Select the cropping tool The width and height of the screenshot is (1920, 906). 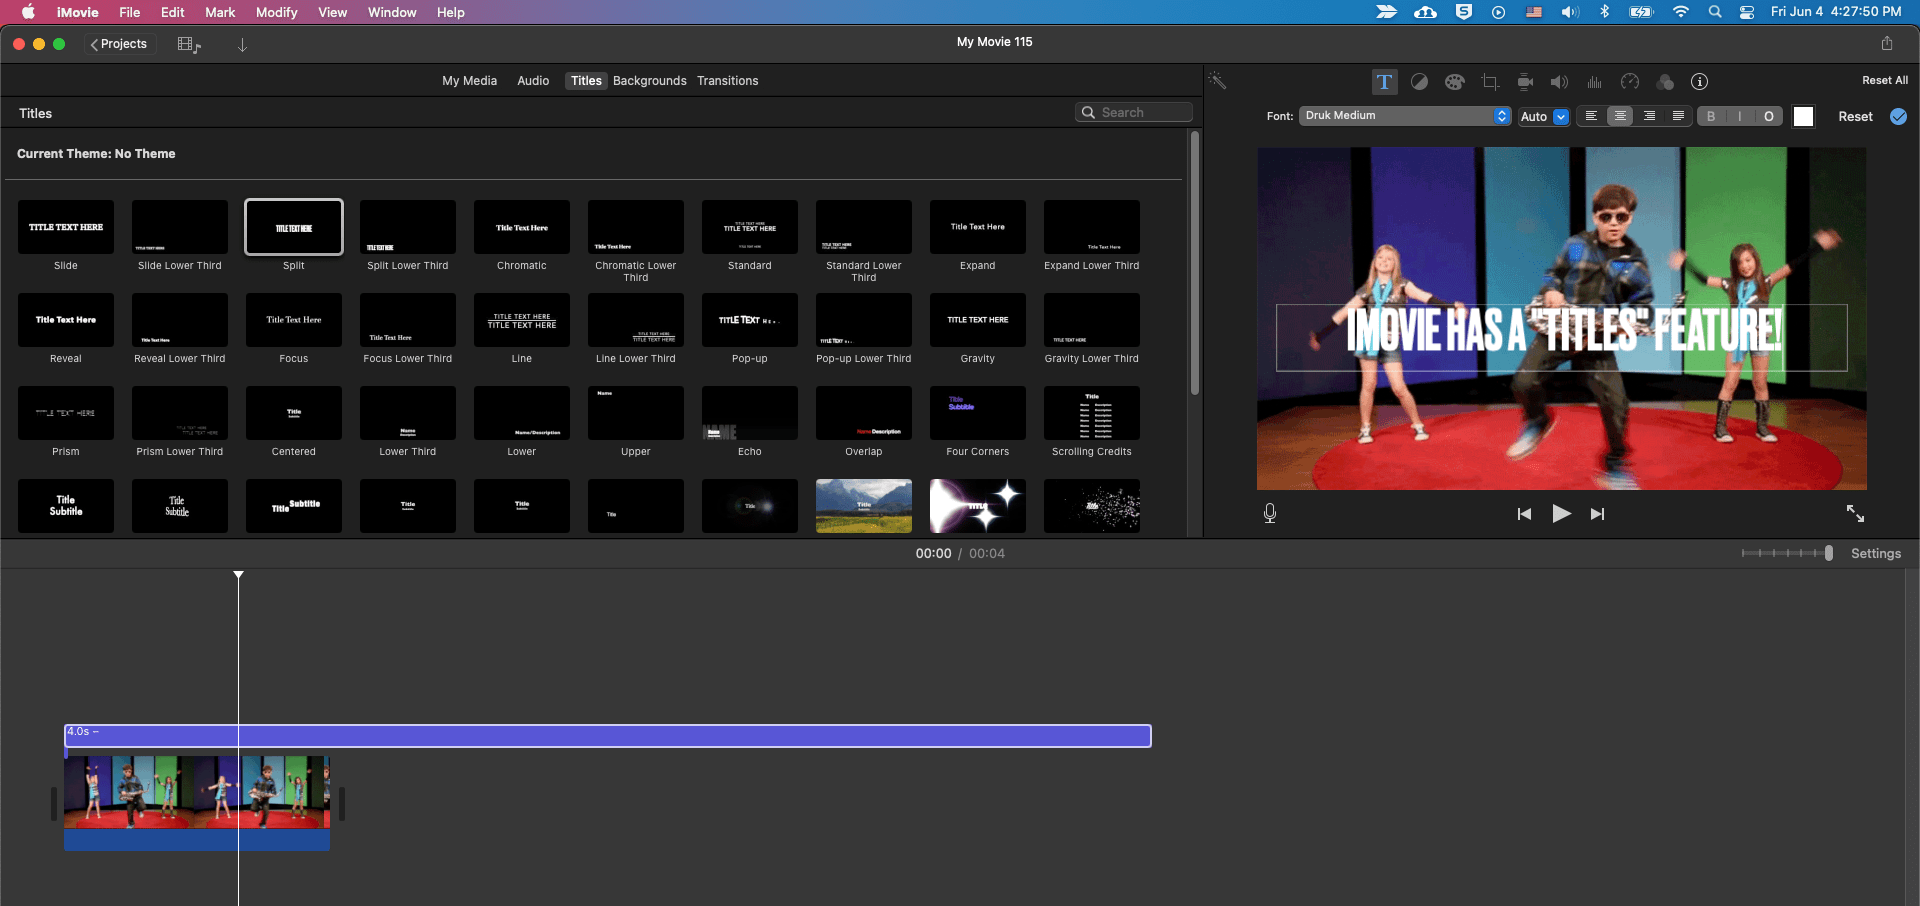point(1490,82)
